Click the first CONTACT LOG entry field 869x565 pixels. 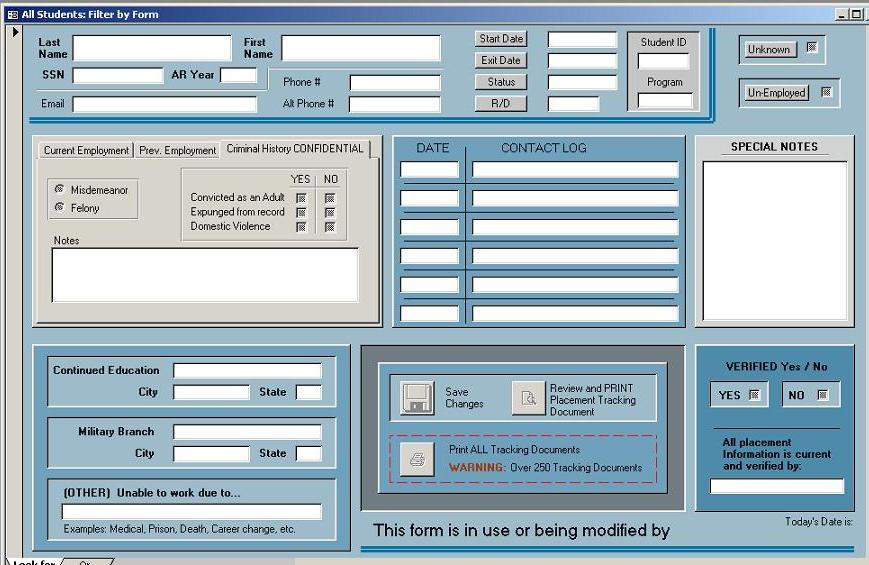(x=575, y=170)
